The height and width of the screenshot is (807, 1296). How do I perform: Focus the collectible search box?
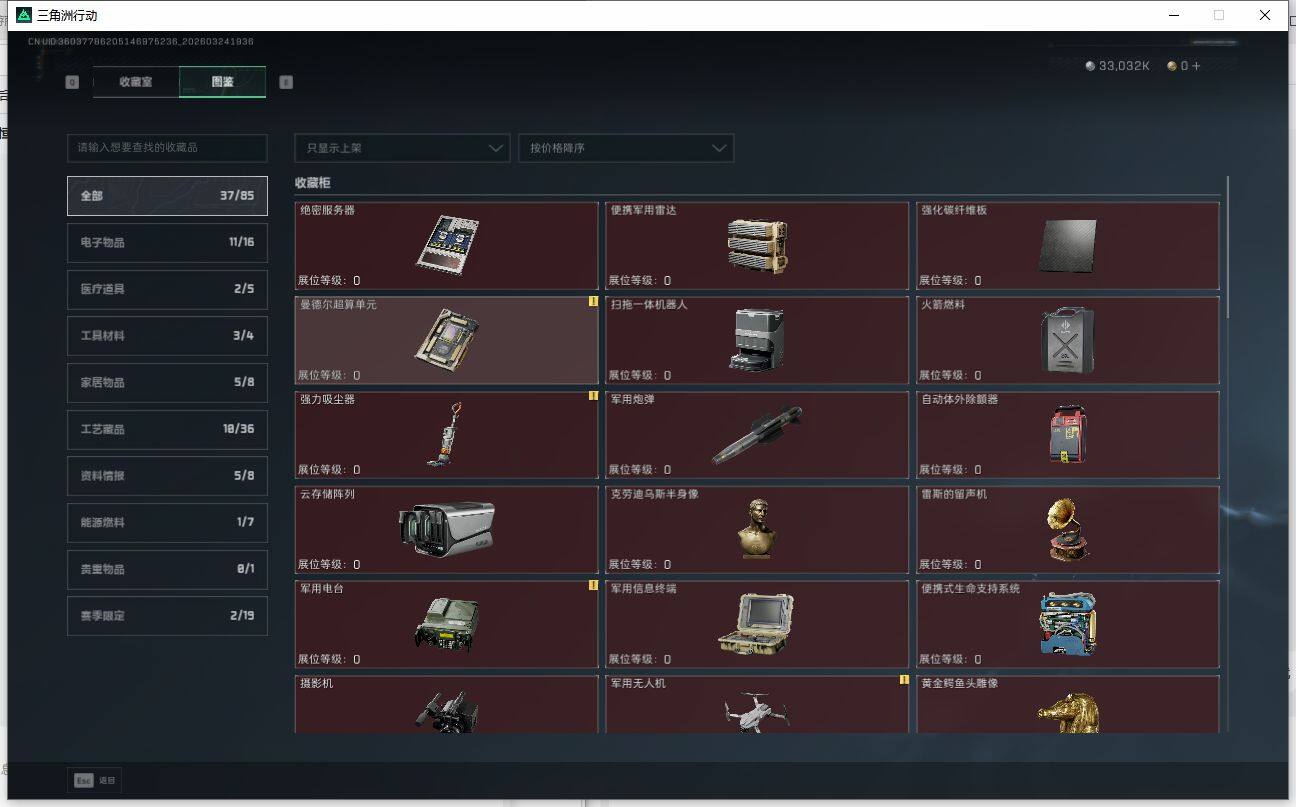[167, 148]
